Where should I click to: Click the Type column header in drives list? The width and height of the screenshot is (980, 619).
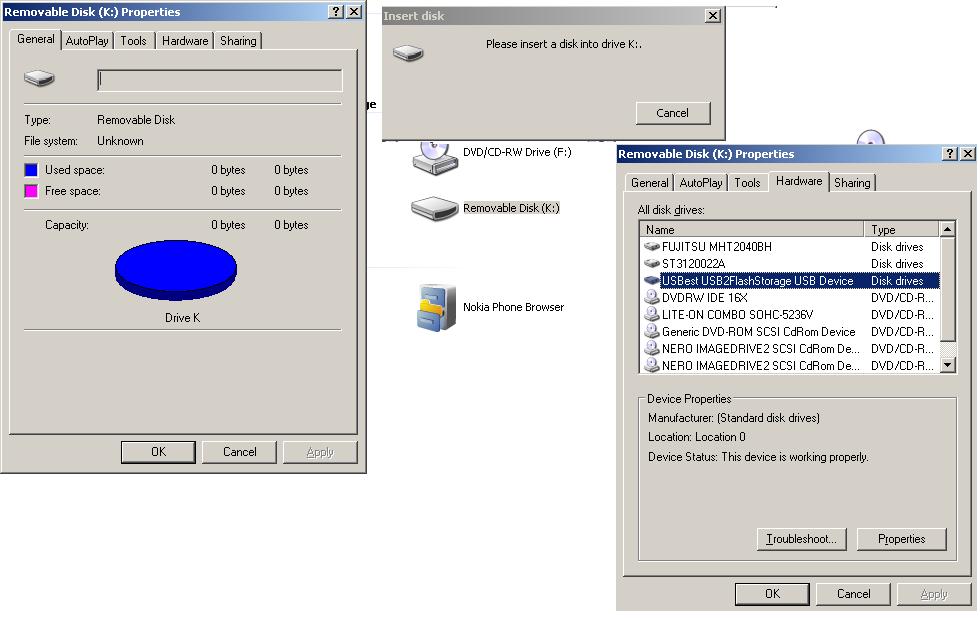[901, 229]
